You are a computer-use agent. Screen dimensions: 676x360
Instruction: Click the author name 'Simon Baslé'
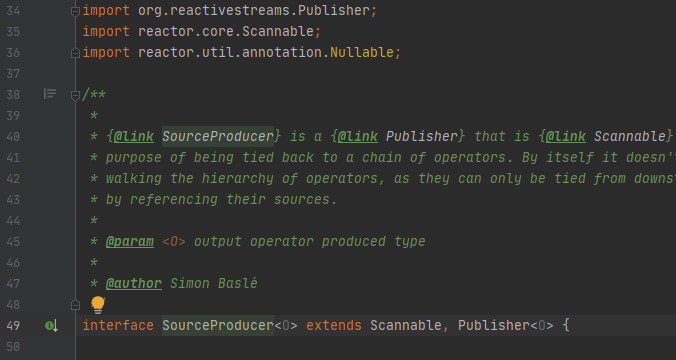click(214, 284)
